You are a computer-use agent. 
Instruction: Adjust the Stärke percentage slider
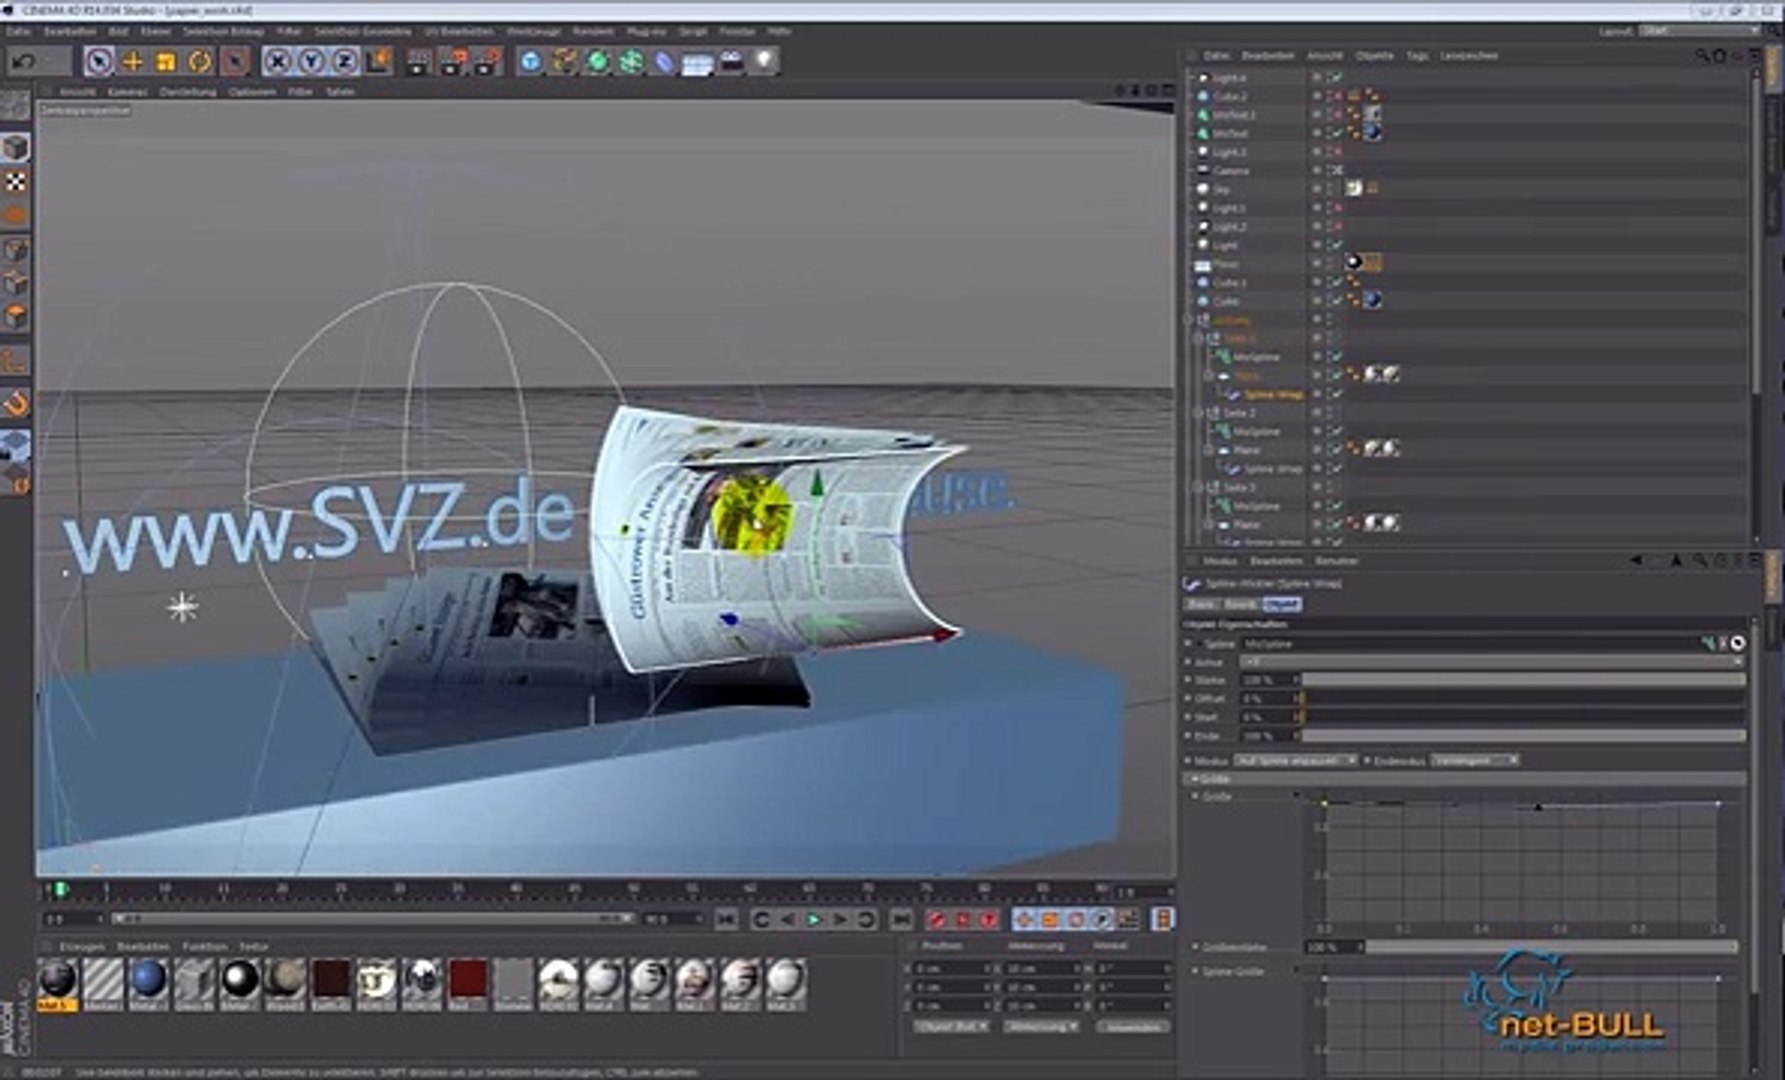(1500, 680)
